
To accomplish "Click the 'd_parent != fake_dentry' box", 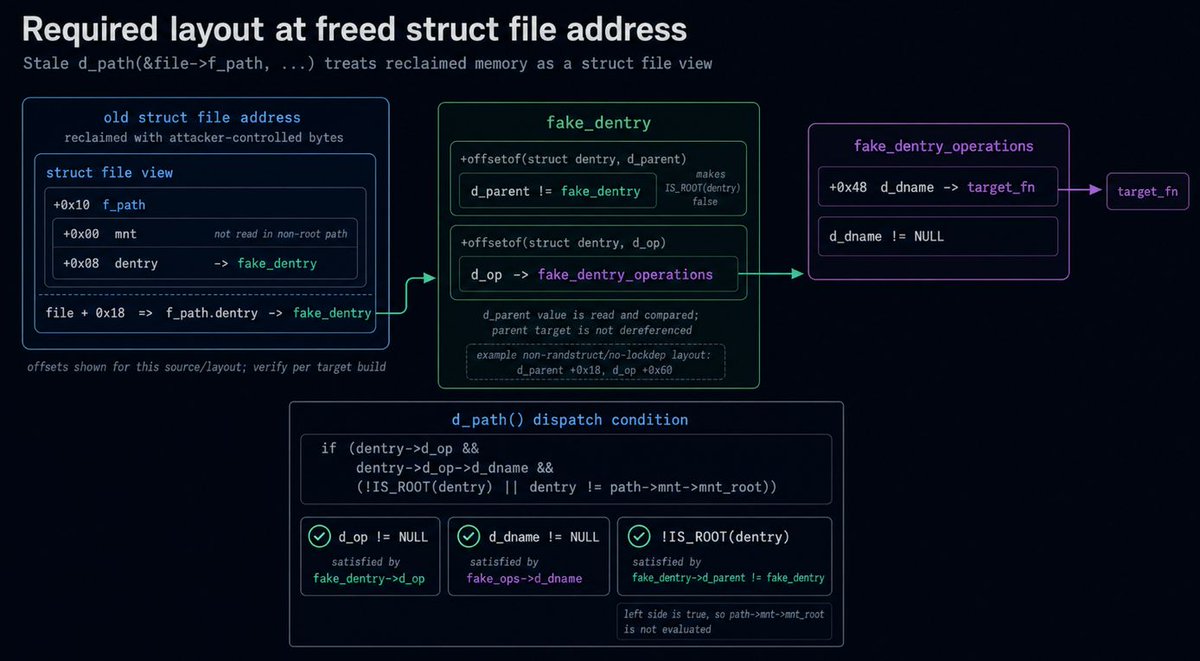I will tap(557, 190).
